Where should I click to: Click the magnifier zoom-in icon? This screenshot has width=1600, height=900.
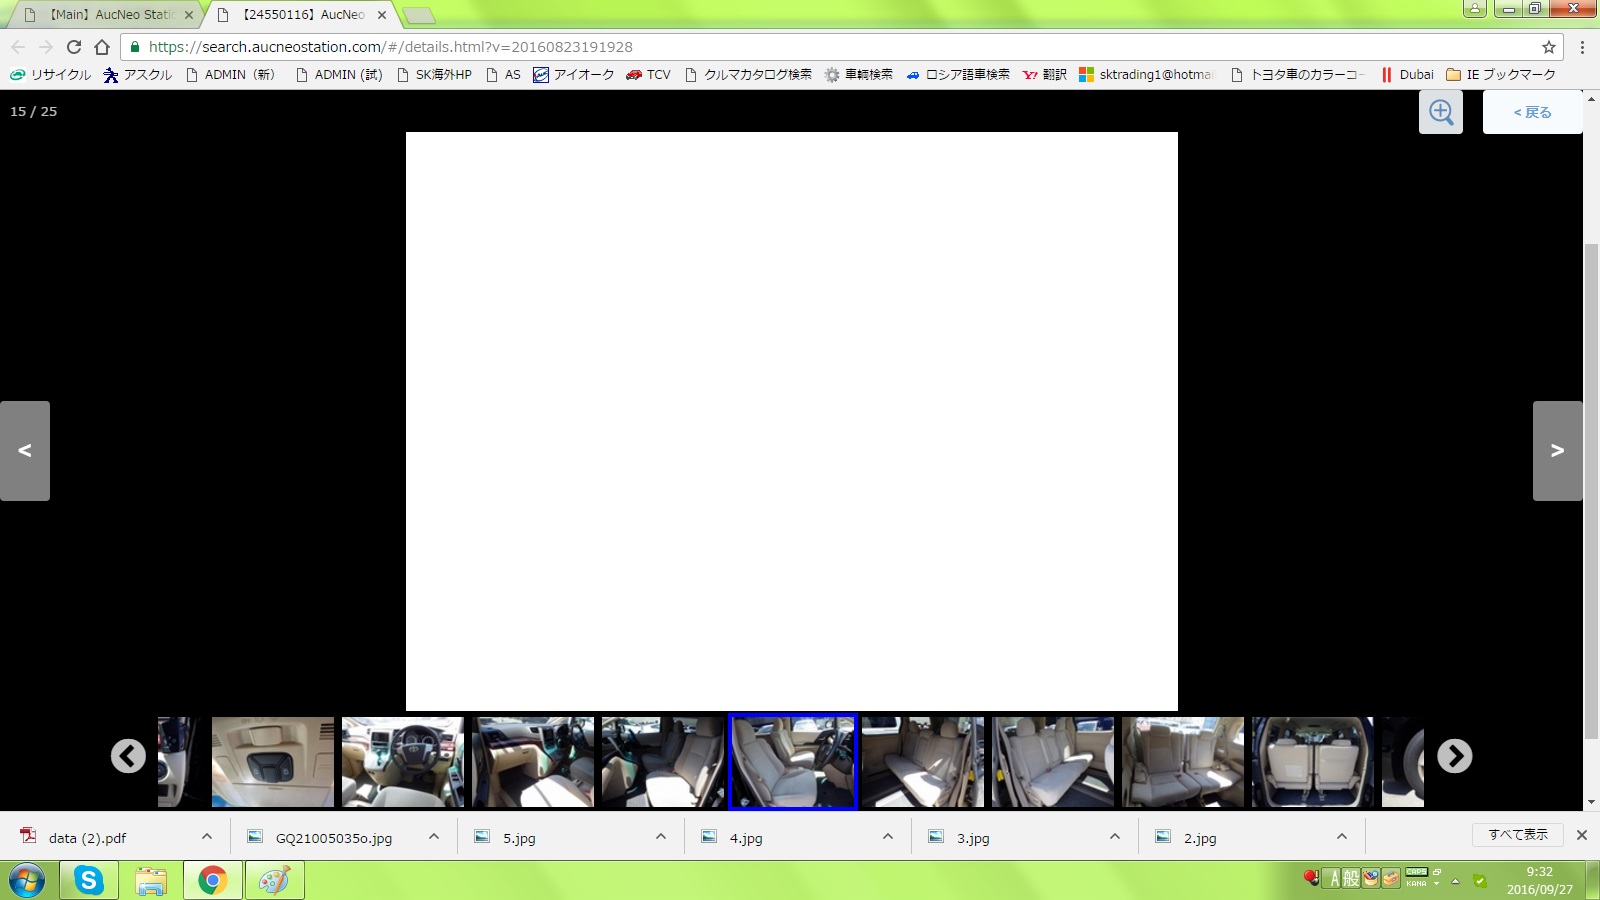(x=1440, y=112)
